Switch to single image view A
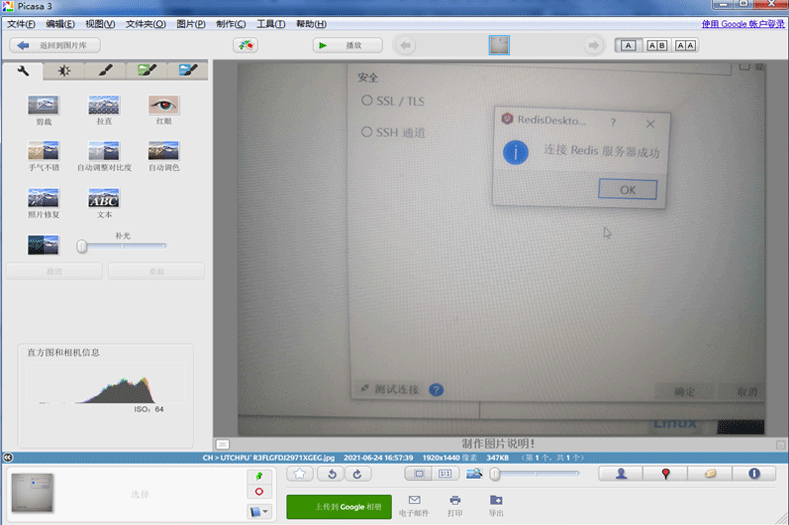789x525 pixels. [628, 45]
